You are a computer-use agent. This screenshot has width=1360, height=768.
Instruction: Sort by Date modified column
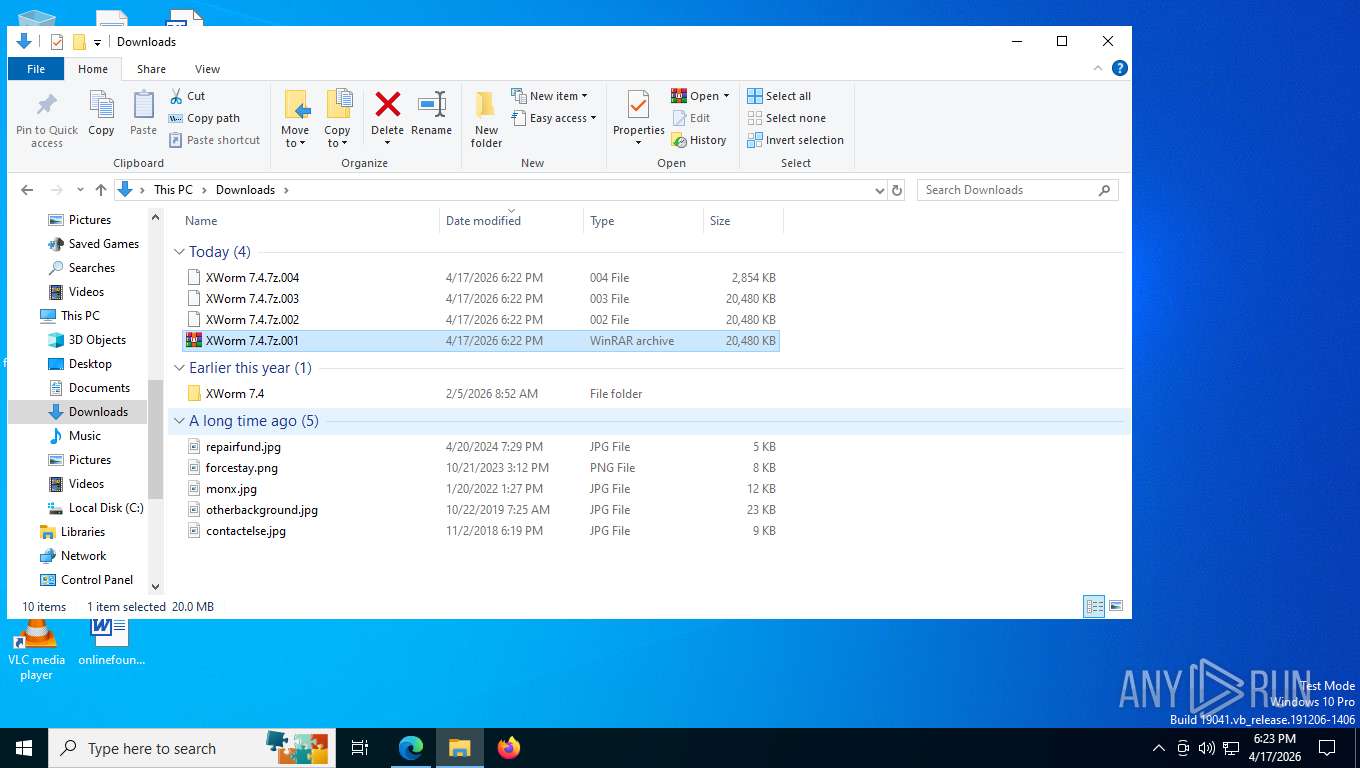511,221
